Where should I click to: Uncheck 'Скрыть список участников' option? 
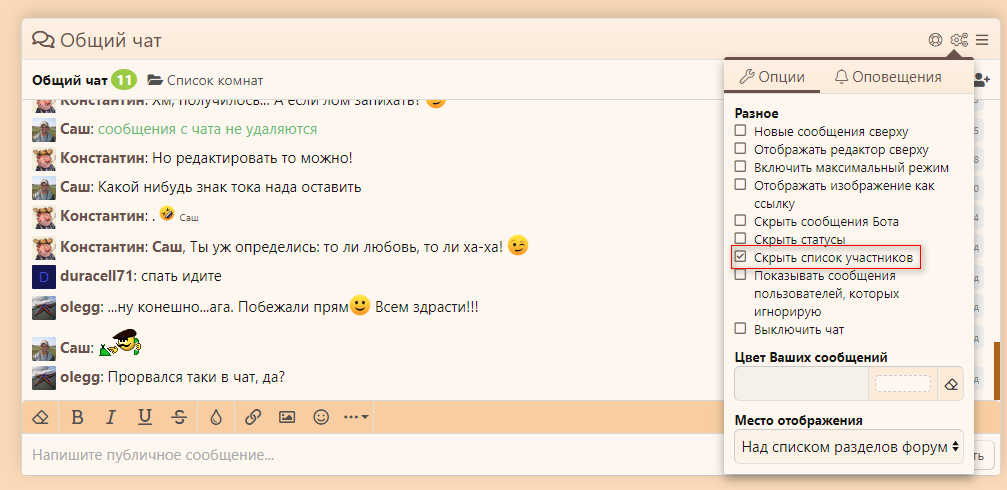pos(741,257)
